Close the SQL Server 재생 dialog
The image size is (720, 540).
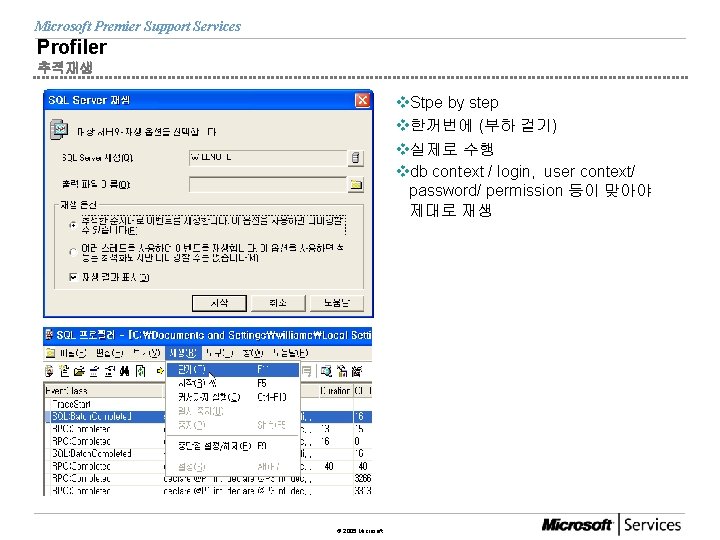click(x=362, y=100)
